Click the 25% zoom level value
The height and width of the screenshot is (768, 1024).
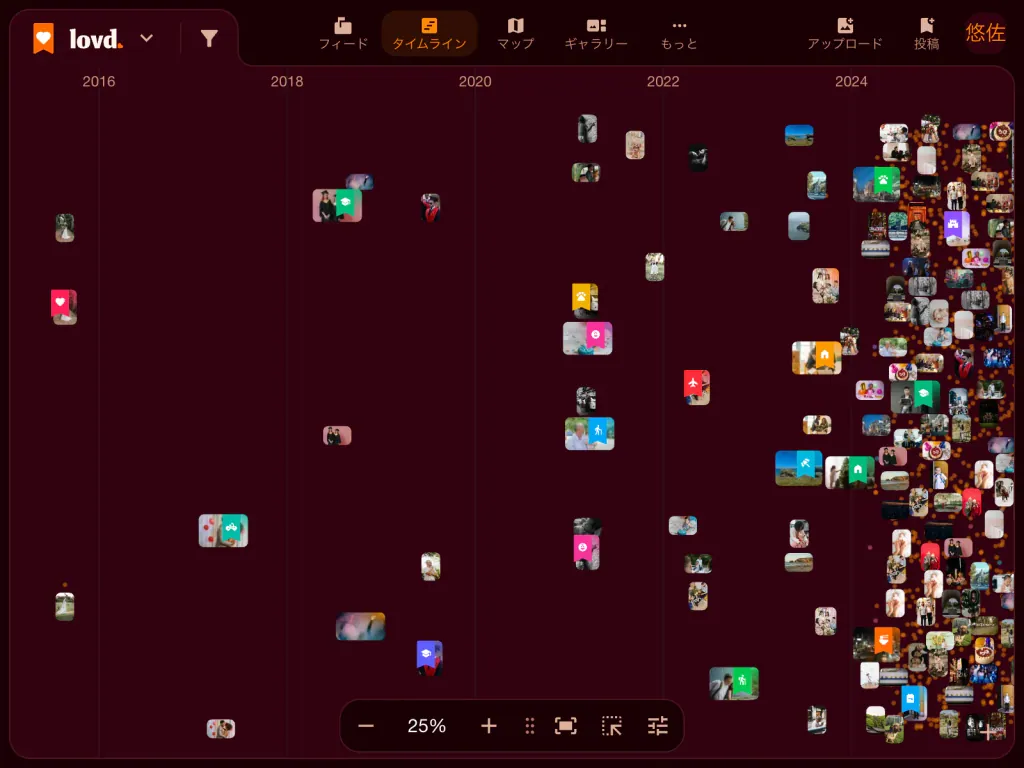pos(426,726)
